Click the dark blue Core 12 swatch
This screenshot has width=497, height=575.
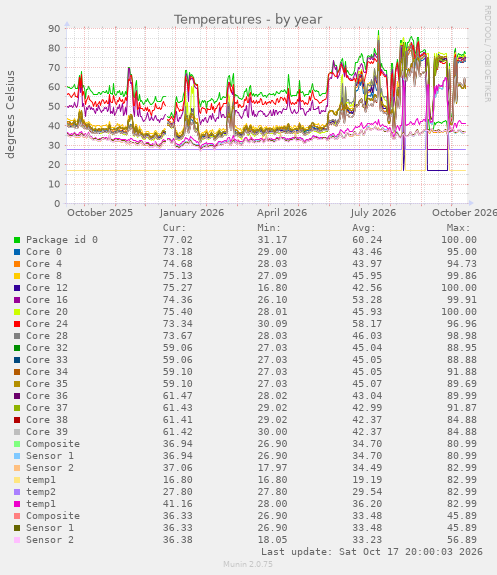(17, 288)
